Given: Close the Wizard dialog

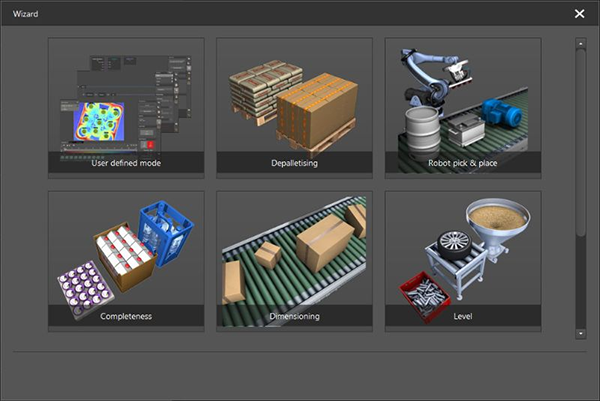Looking at the screenshot, I should 579,14.
